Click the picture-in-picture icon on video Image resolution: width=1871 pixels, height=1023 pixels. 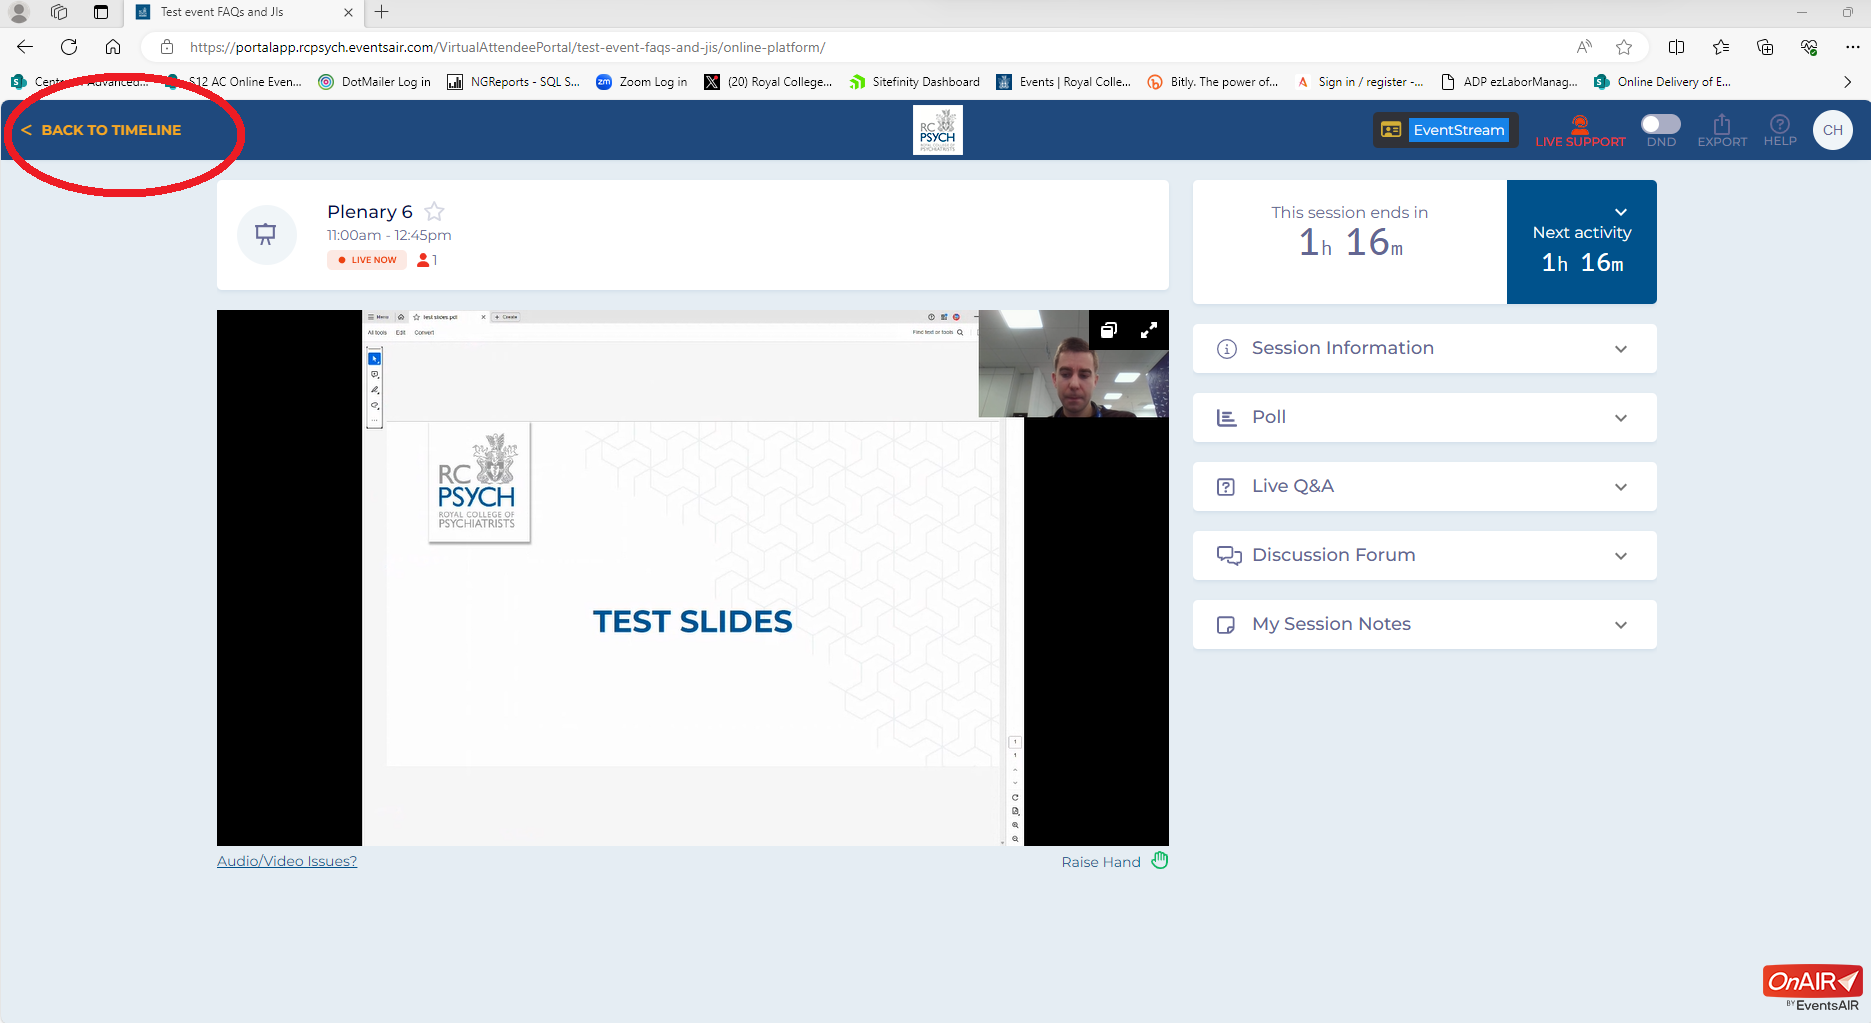click(1108, 330)
